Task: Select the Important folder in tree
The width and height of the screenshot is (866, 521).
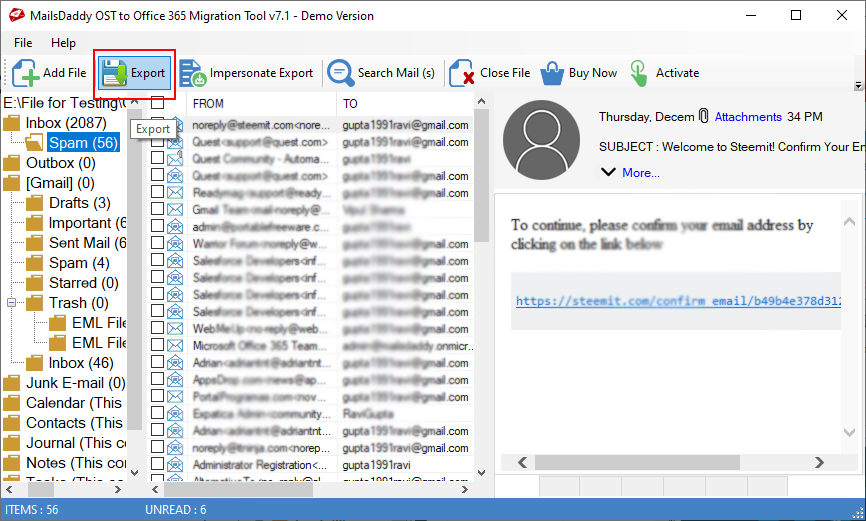Action: (x=87, y=223)
